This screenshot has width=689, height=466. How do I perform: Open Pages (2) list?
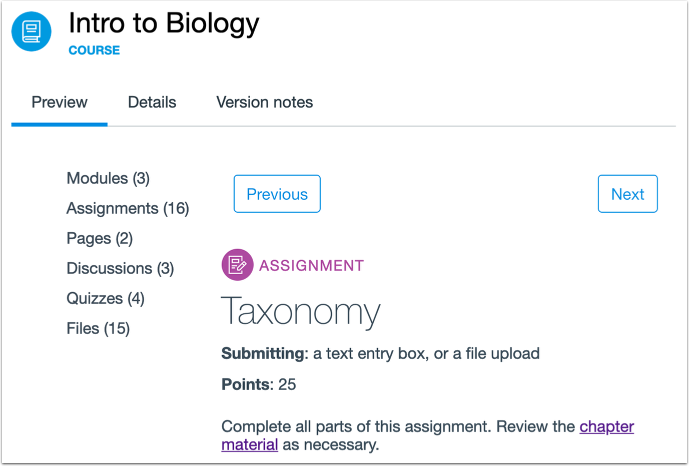(x=99, y=239)
